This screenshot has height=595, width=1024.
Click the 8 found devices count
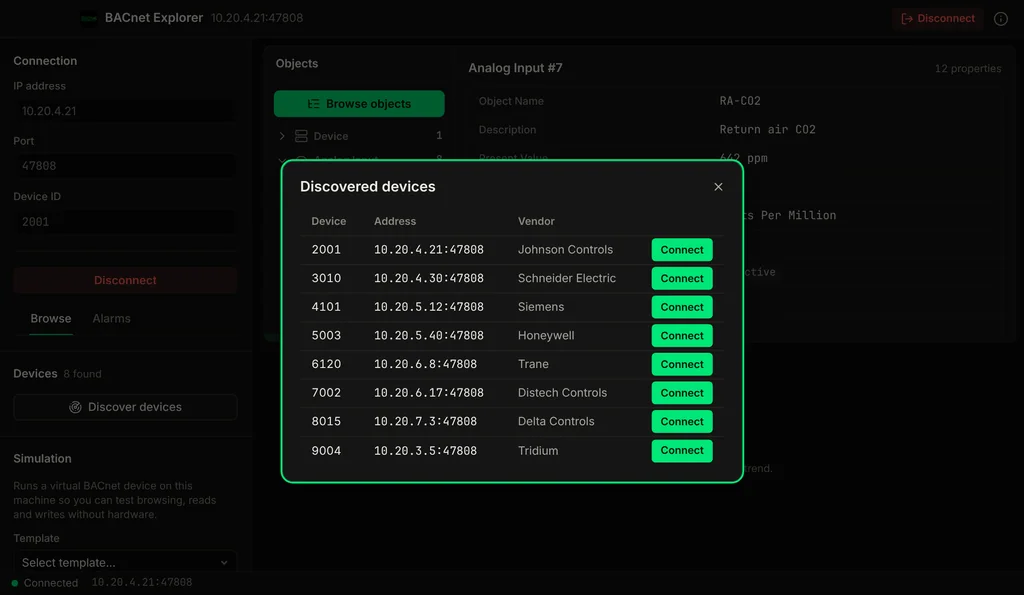pos(82,374)
